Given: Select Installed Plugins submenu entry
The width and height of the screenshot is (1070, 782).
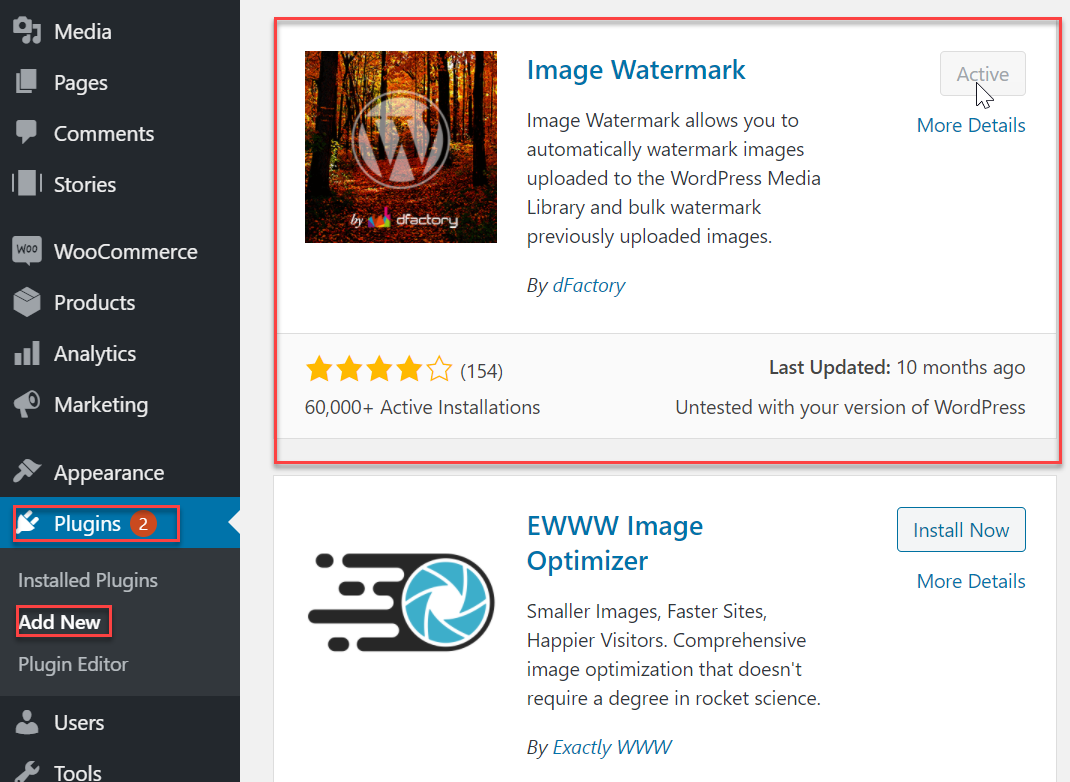Looking at the screenshot, I should (88, 580).
